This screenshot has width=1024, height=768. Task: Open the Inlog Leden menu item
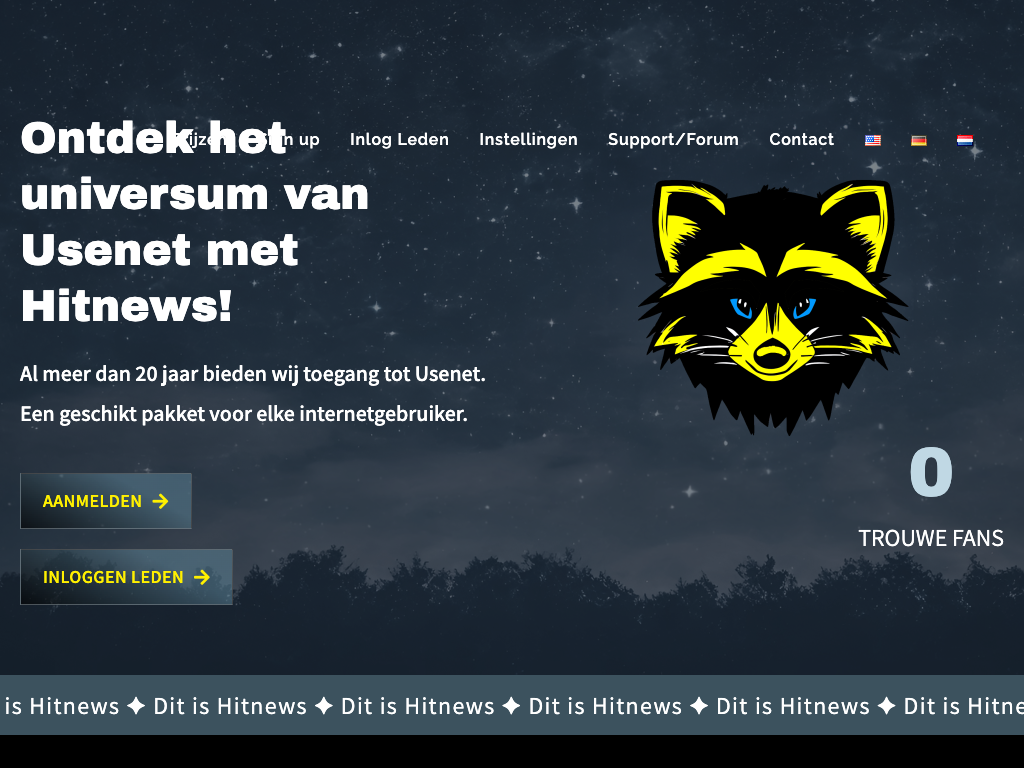(399, 140)
